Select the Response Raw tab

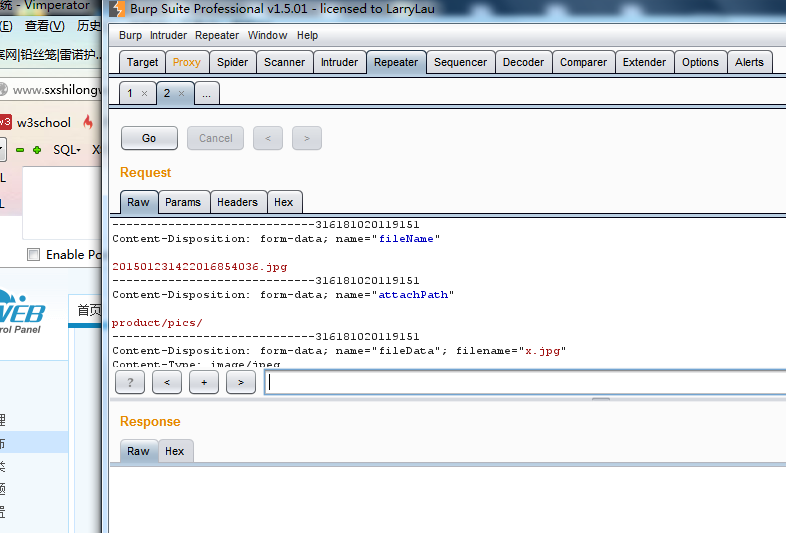(138, 451)
